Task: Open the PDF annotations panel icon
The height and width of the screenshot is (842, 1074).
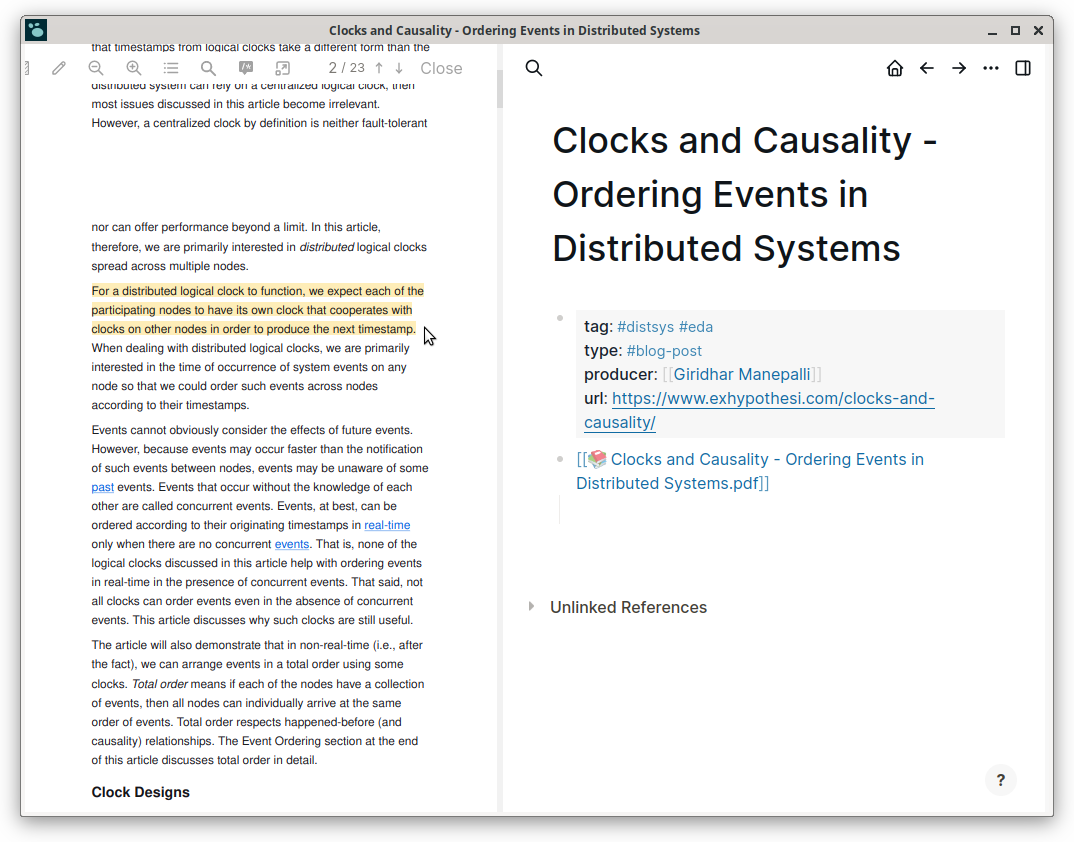Action: (x=246, y=68)
